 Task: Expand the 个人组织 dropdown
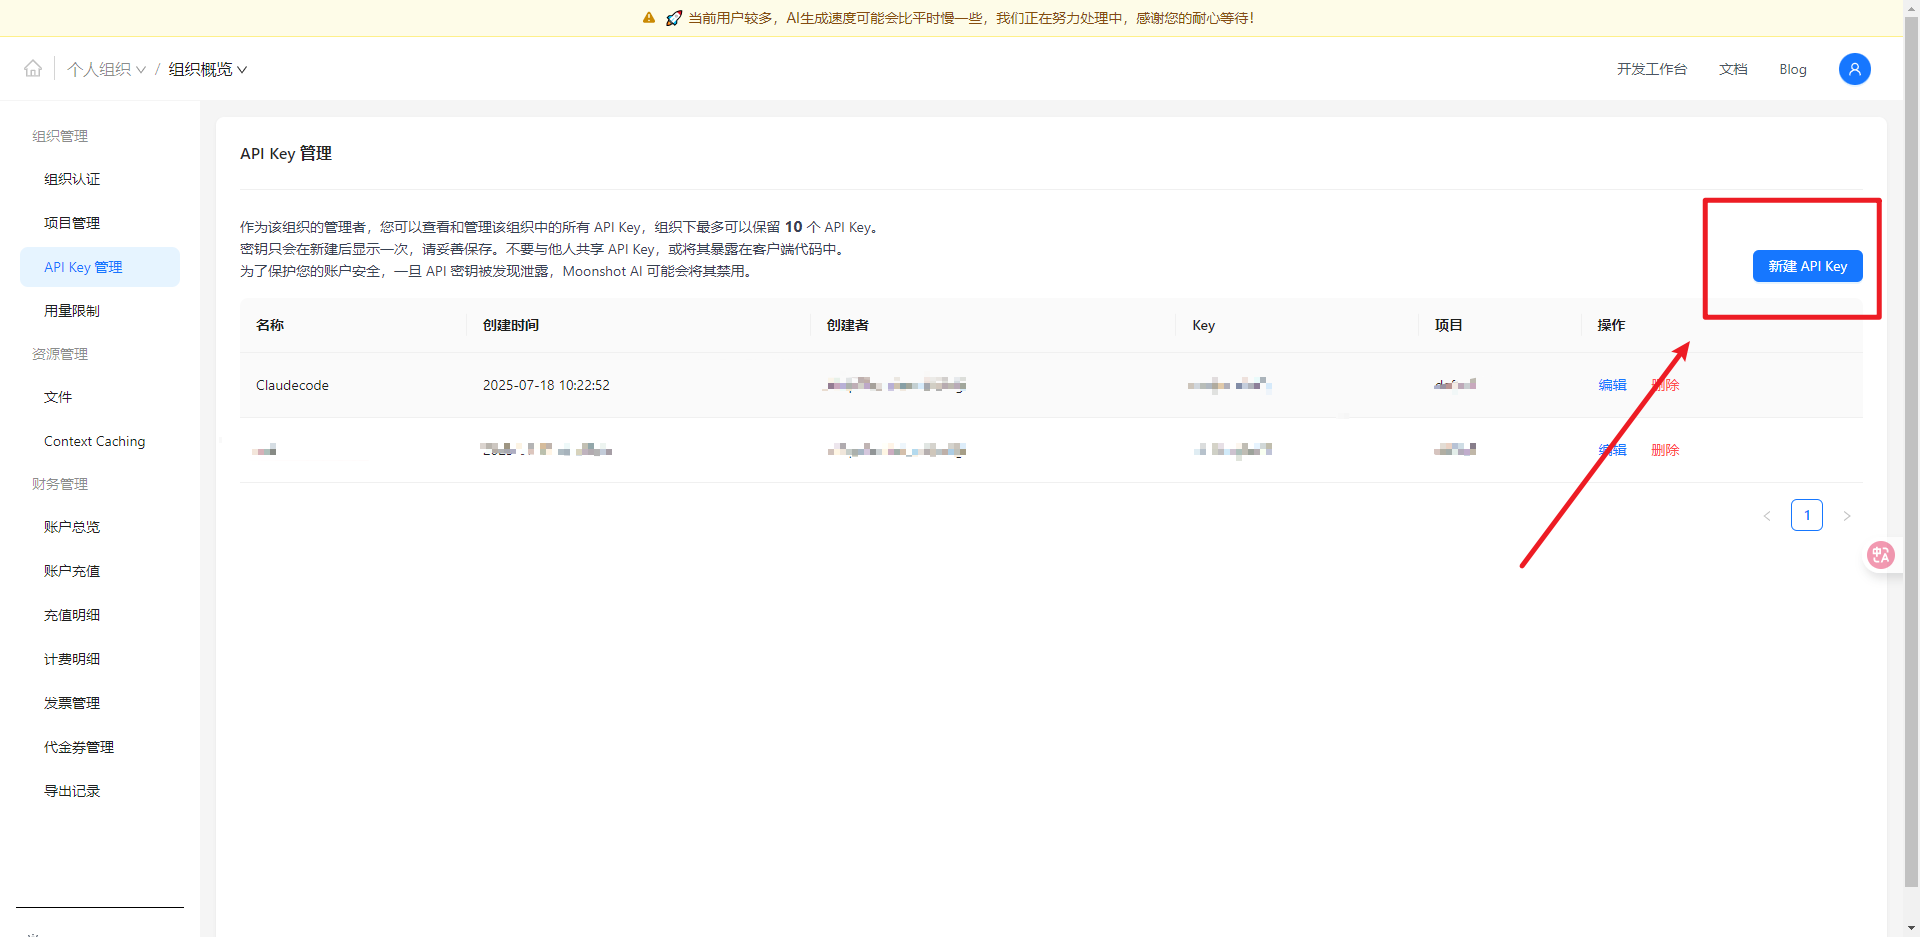[x=106, y=69]
